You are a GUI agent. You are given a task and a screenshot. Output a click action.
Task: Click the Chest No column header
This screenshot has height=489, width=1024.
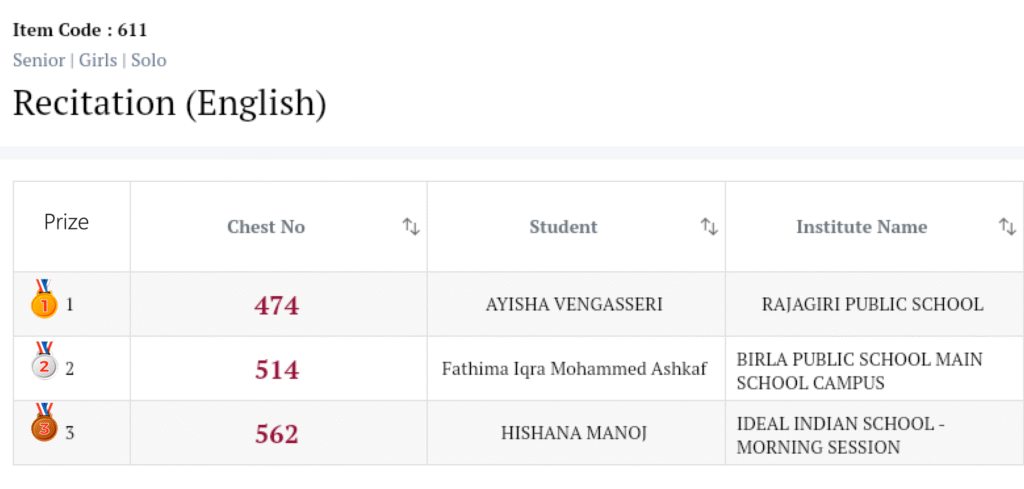tap(266, 227)
